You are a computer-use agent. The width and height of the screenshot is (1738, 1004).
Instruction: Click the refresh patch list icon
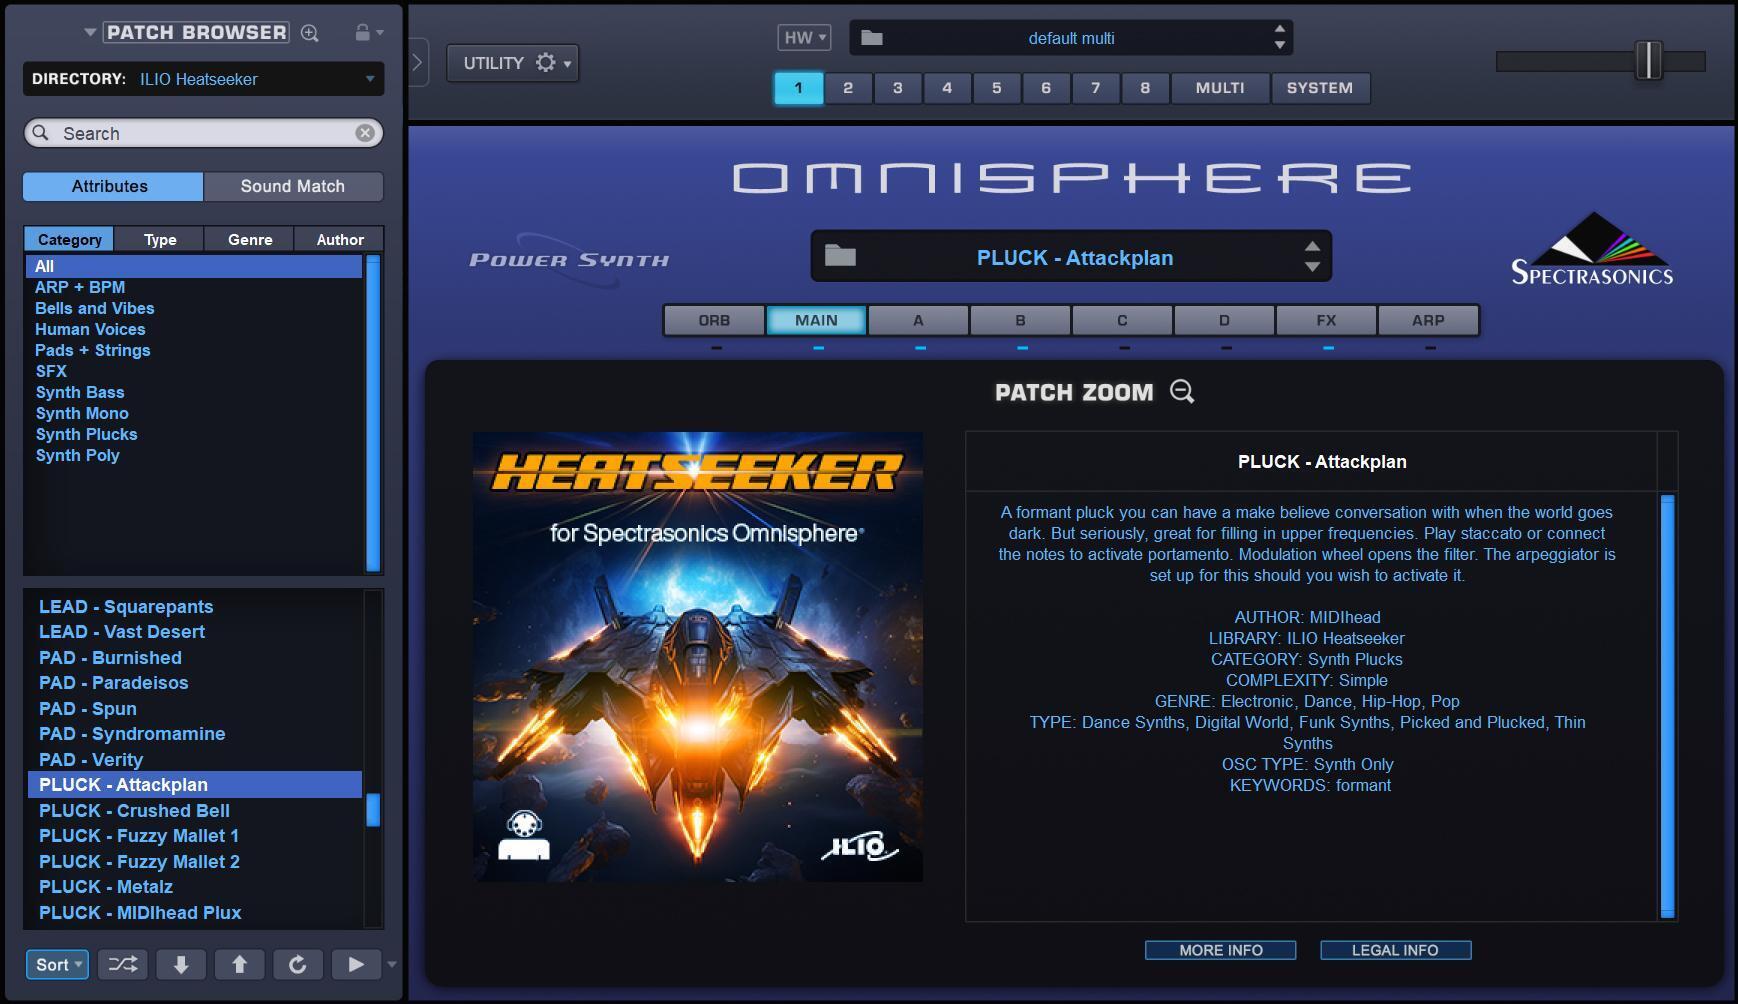pyautogui.click(x=297, y=964)
